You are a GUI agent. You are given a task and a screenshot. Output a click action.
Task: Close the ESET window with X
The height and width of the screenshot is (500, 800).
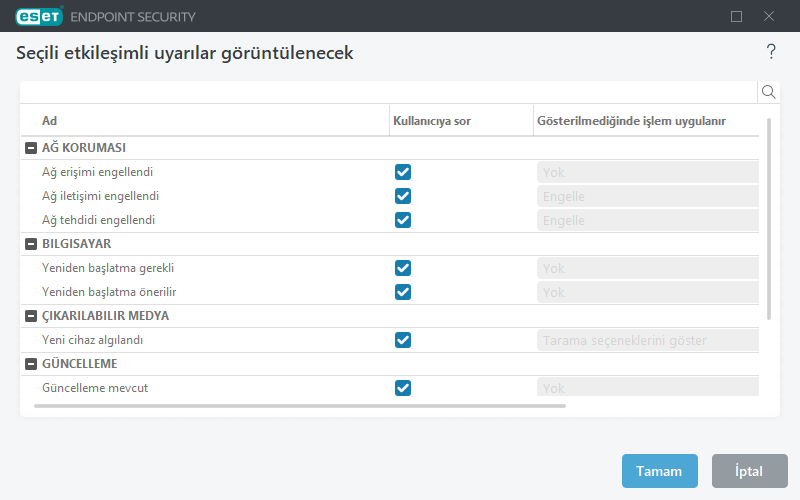coord(769,16)
